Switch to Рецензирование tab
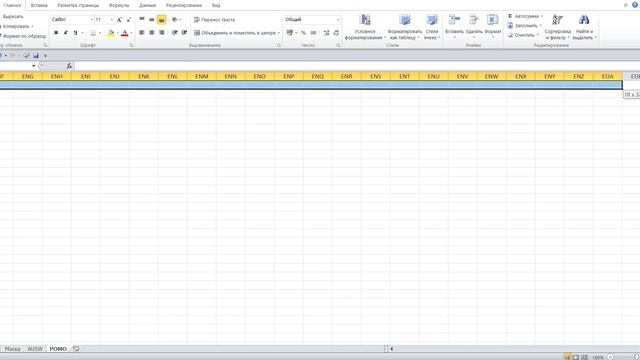This screenshot has height=360, width=640. pyautogui.click(x=184, y=5)
